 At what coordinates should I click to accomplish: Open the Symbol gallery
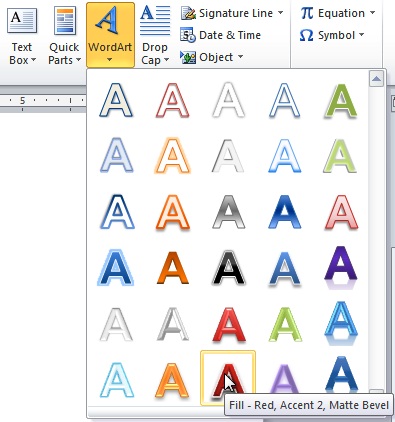pos(332,35)
